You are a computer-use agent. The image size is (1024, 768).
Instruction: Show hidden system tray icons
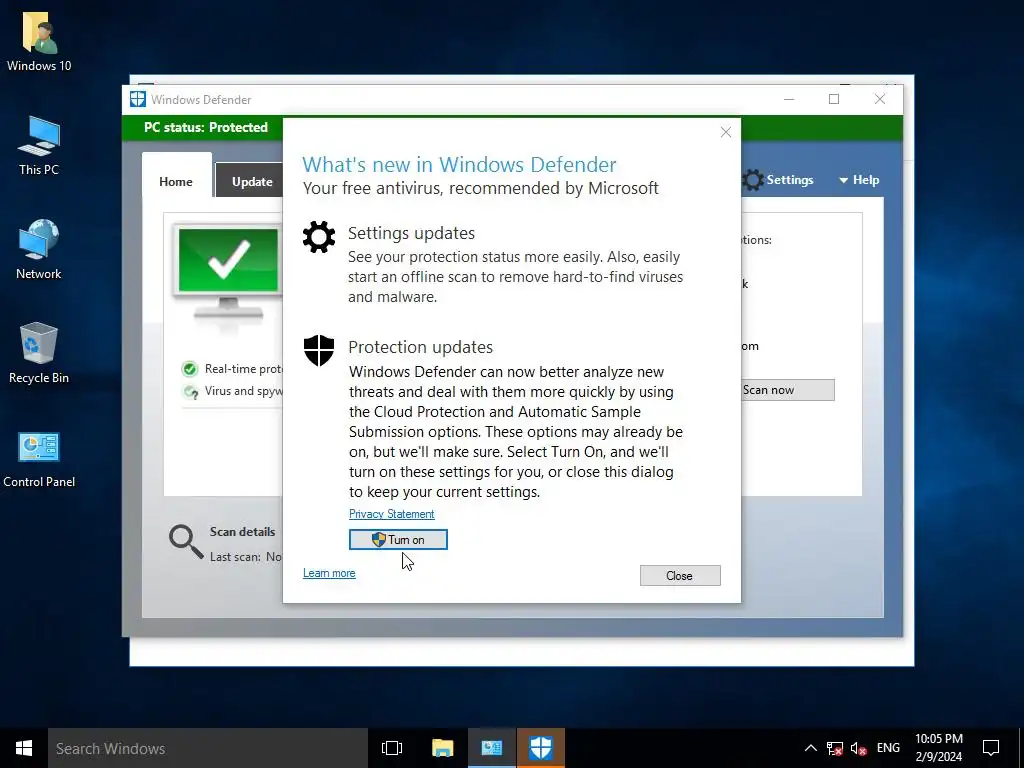coord(810,748)
